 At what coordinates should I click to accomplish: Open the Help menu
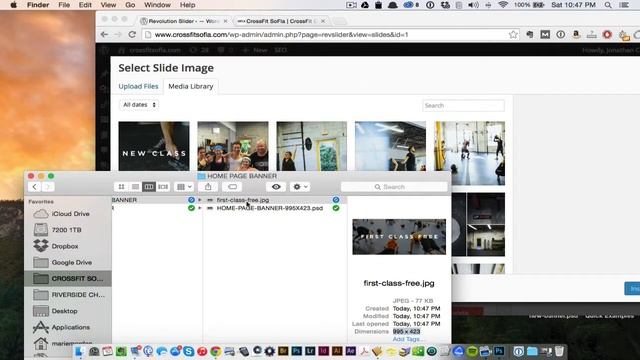[x=187, y=5]
